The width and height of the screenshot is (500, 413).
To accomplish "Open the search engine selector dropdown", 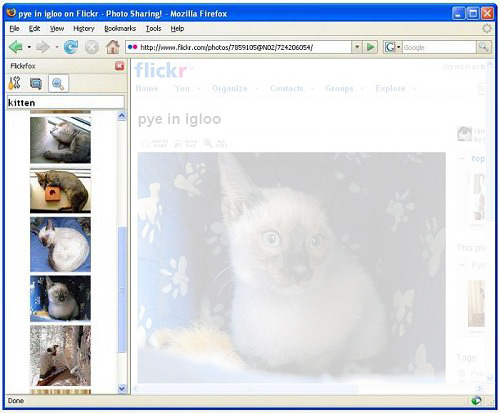I will 393,47.
